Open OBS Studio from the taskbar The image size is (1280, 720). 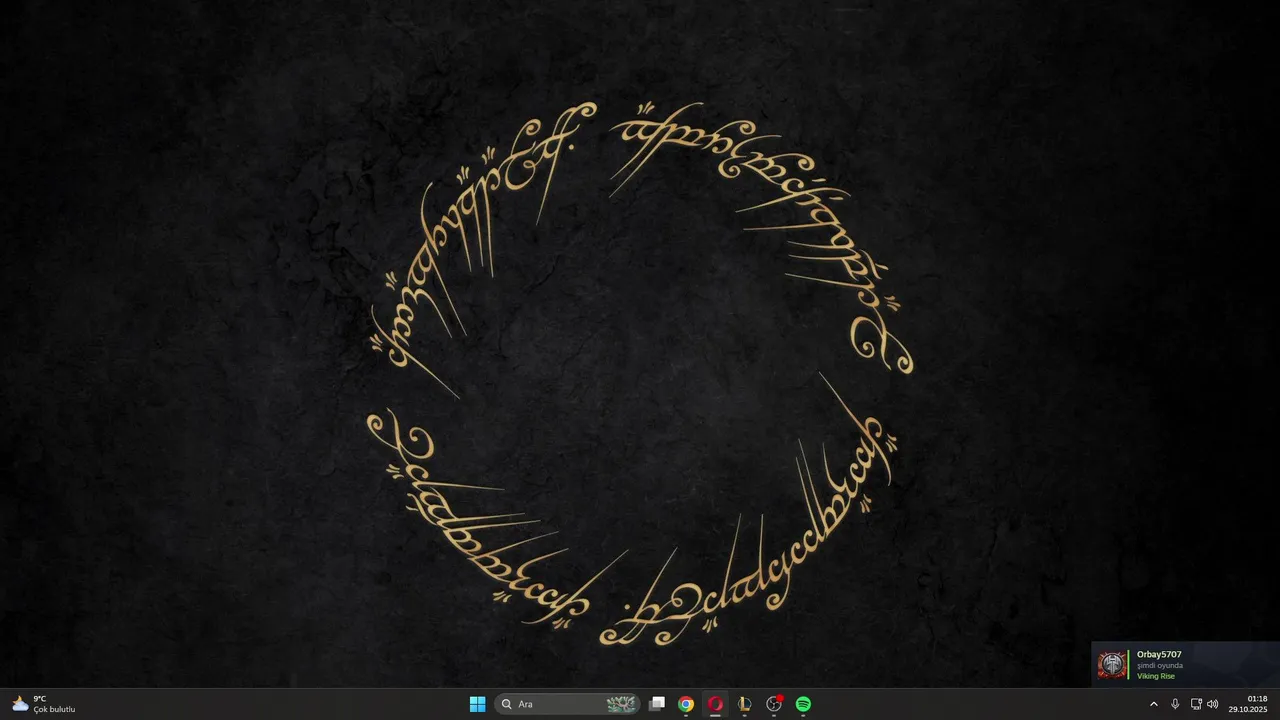tap(774, 704)
